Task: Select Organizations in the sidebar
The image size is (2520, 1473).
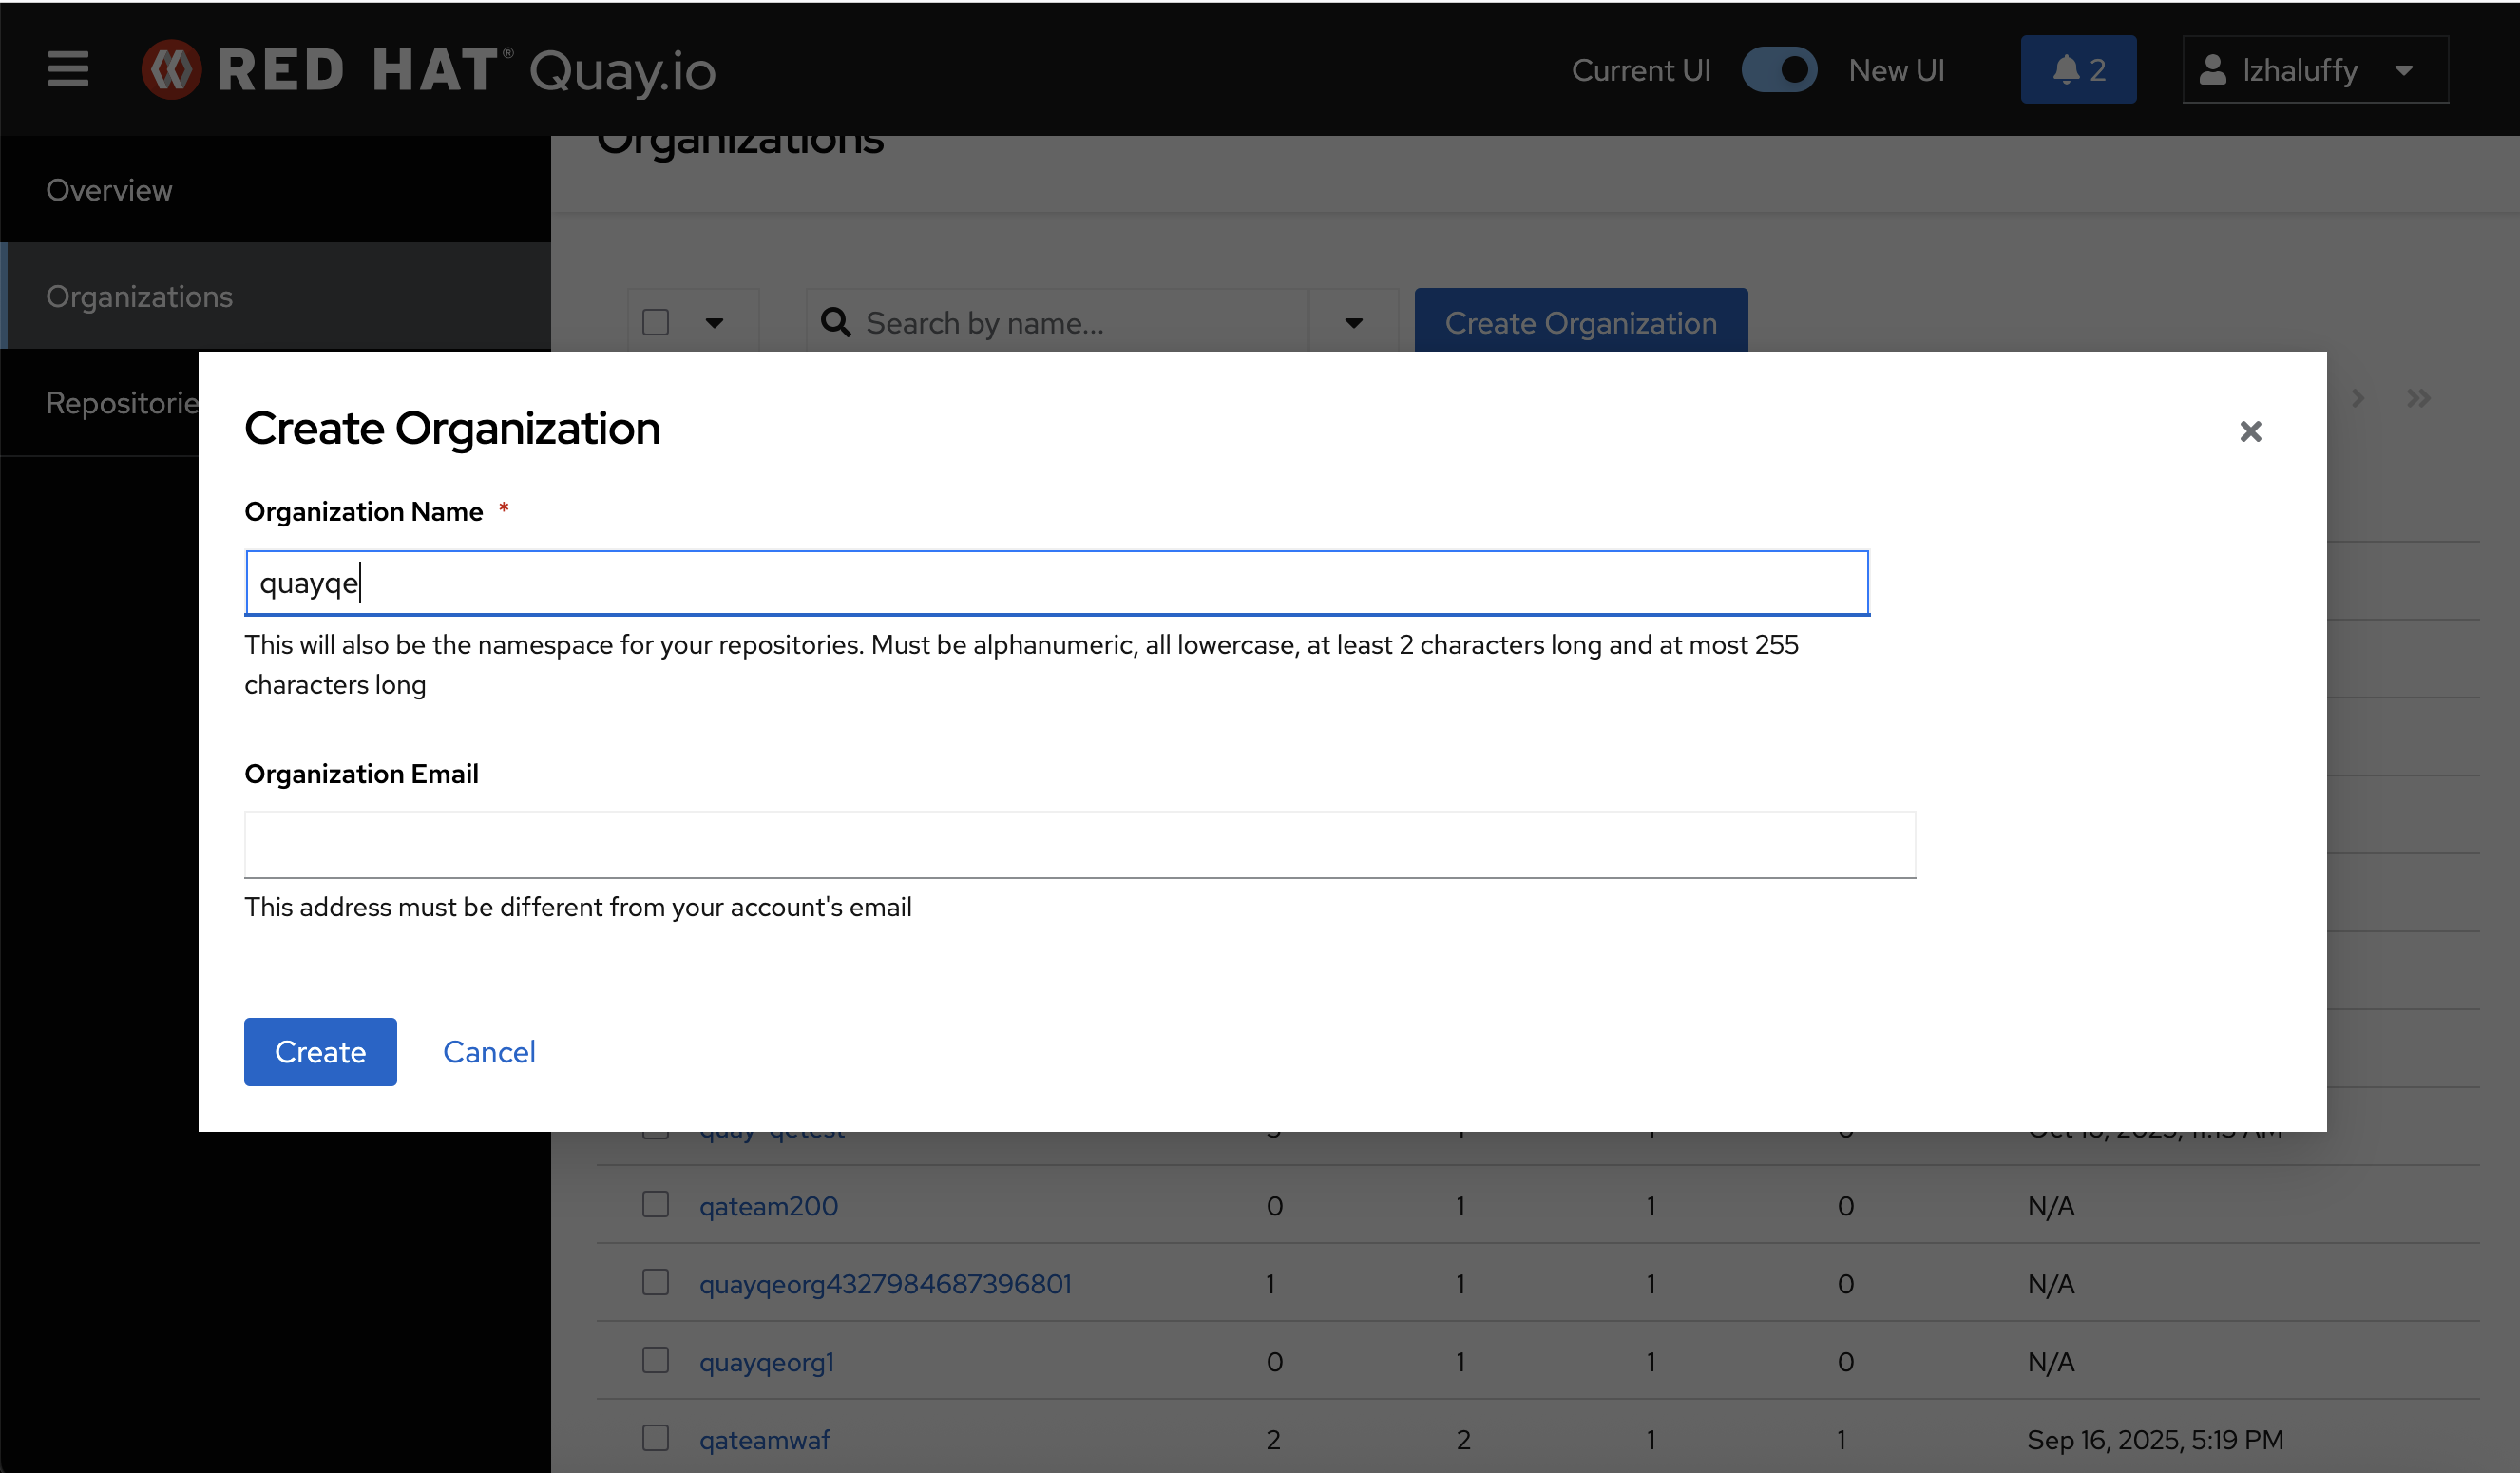Action: pyautogui.click(x=139, y=297)
